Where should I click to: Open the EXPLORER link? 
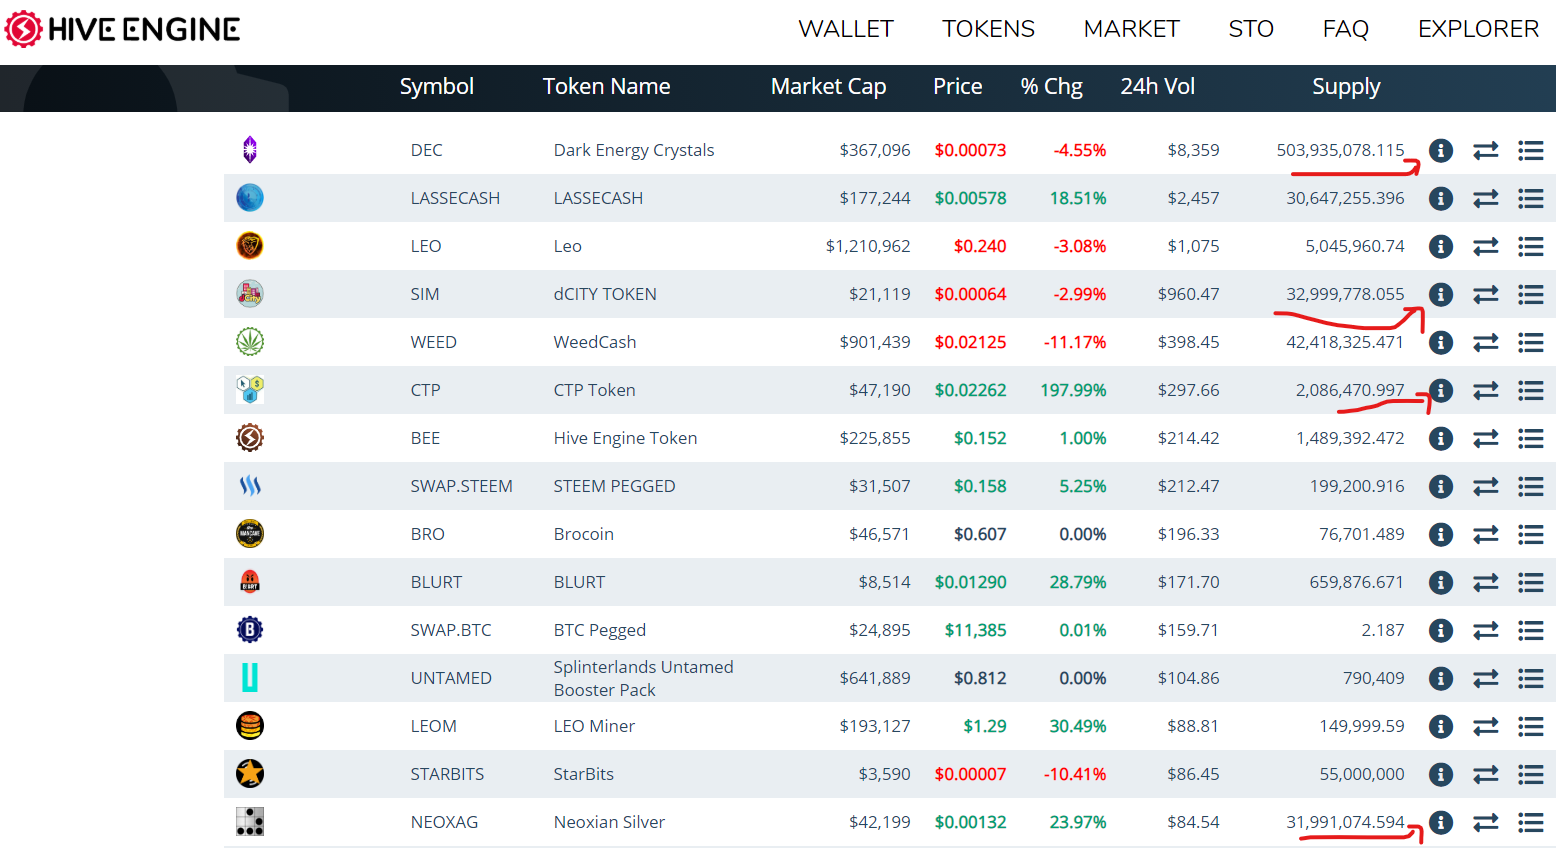tap(1478, 29)
